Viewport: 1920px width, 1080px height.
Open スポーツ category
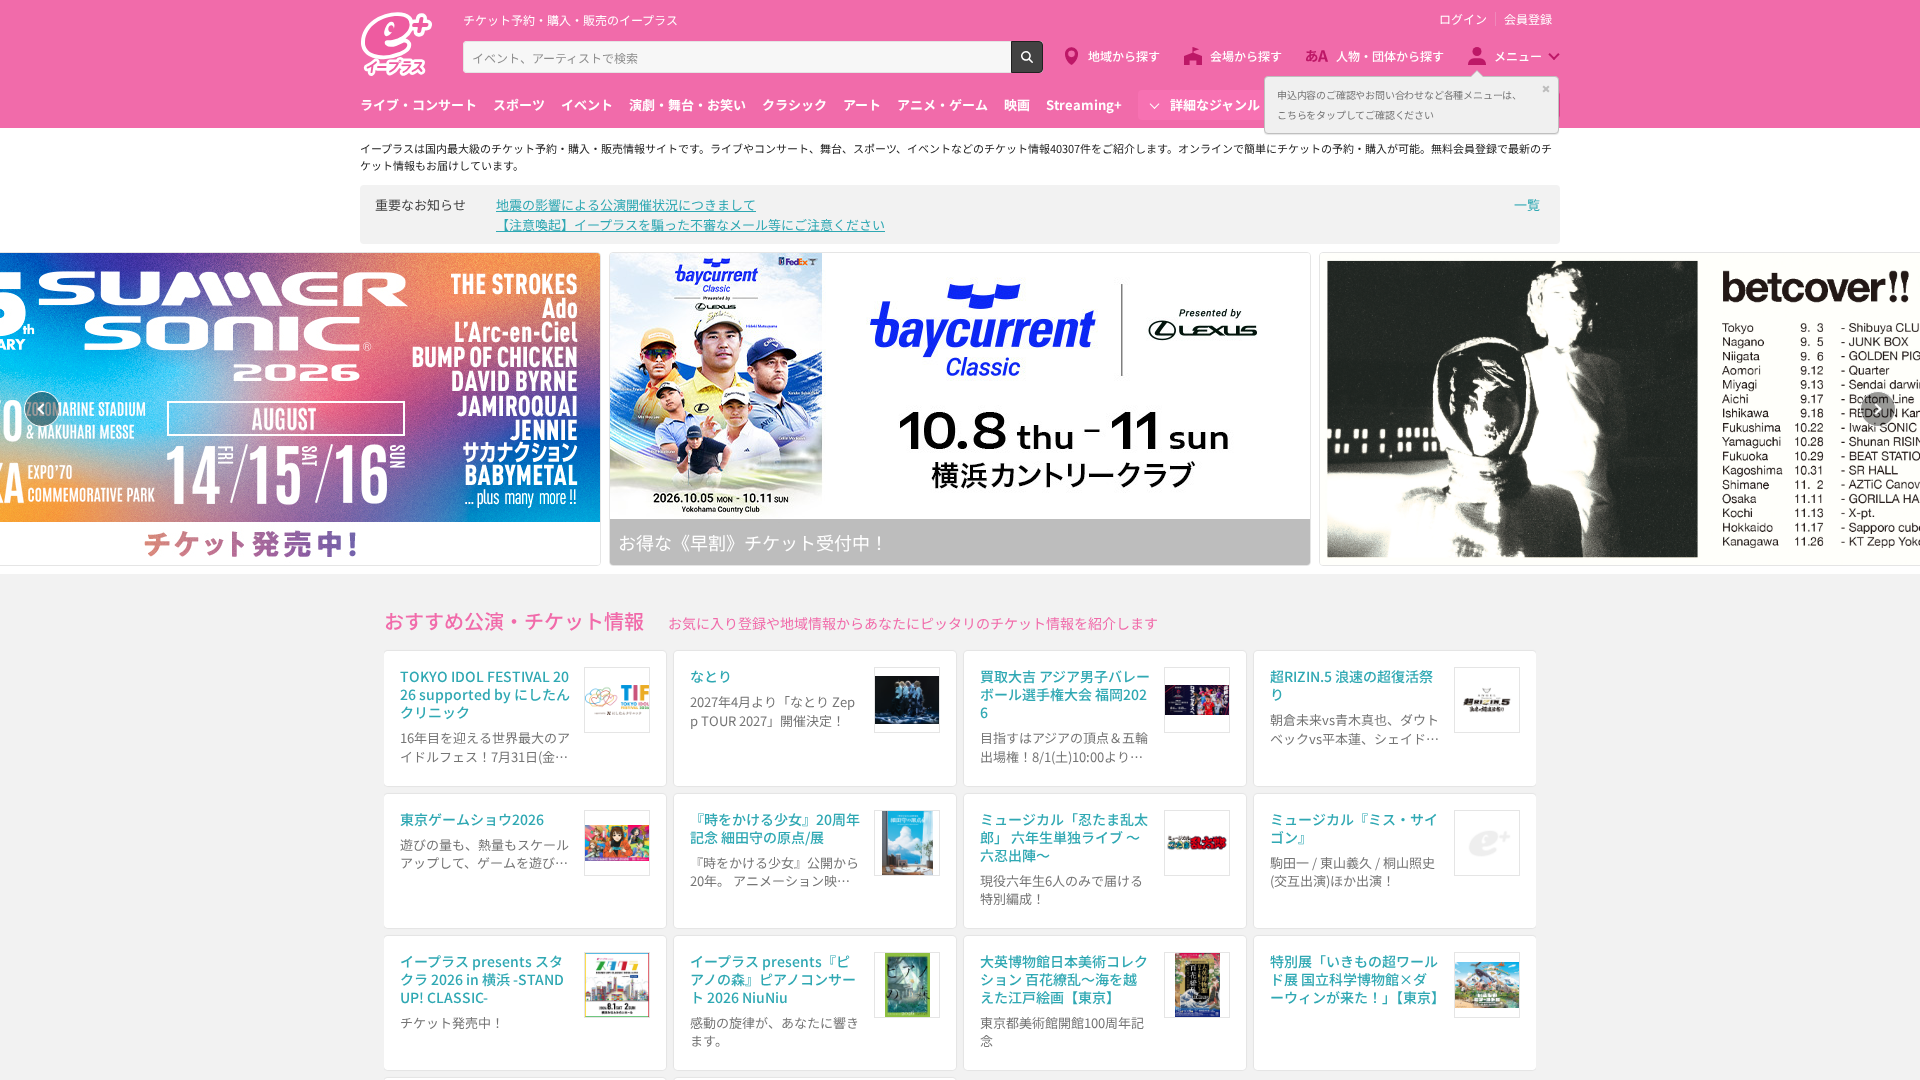(x=519, y=105)
